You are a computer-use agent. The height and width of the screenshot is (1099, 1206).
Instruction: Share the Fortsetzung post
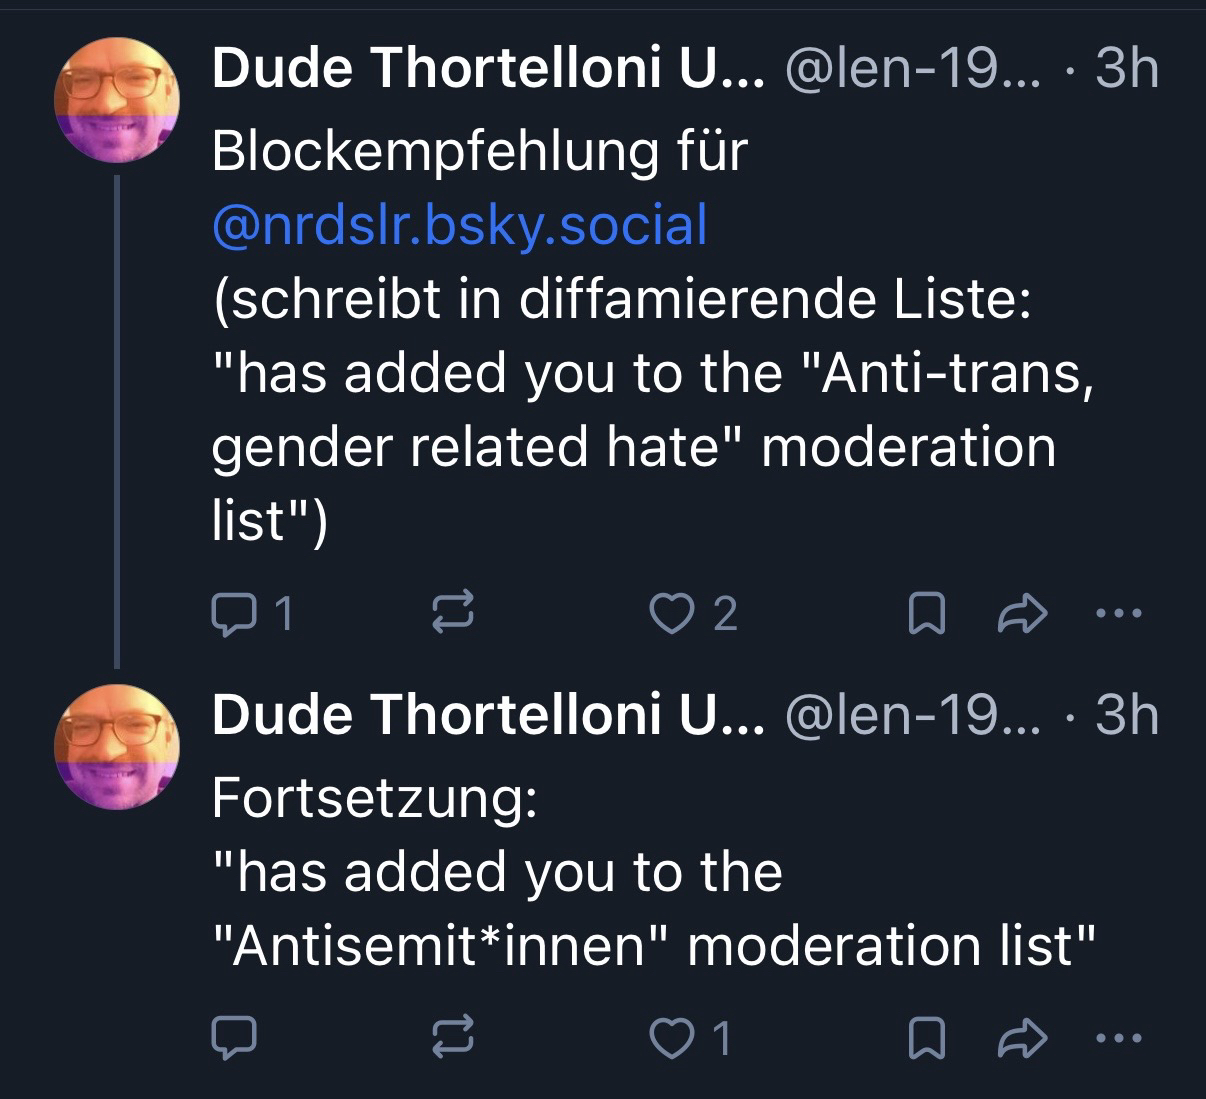click(1024, 1039)
